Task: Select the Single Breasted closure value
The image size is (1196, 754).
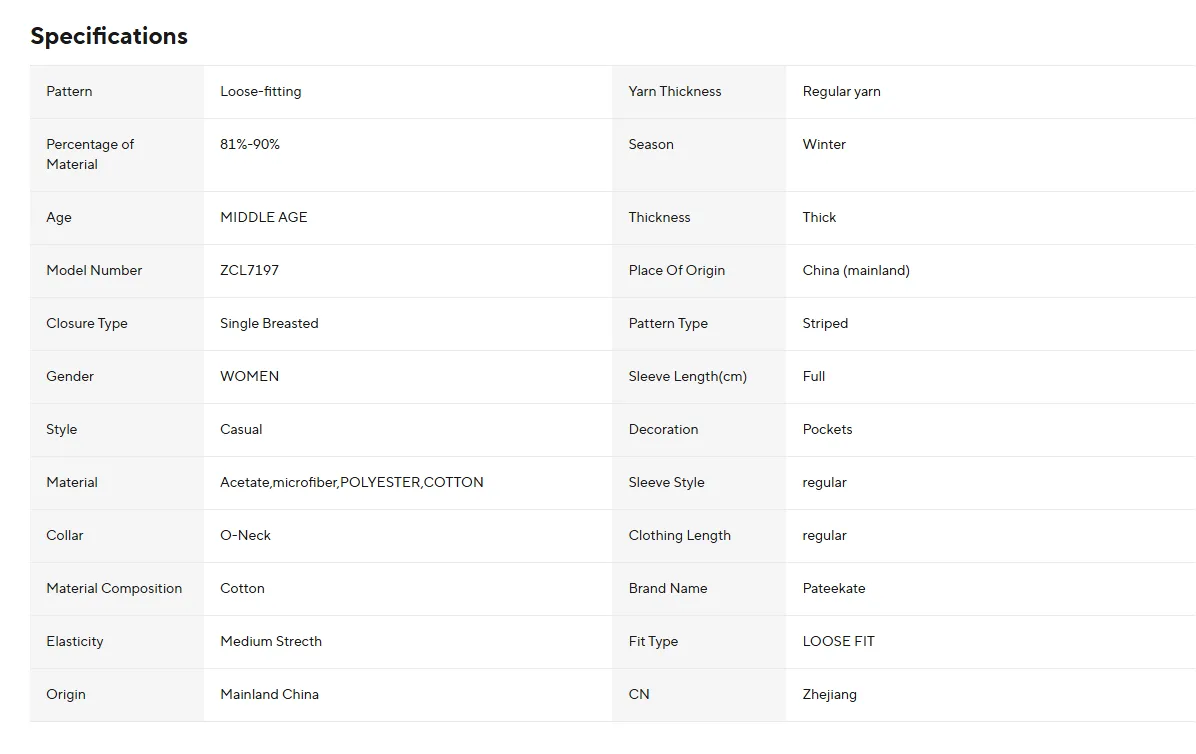Action: click(x=269, y=323)
